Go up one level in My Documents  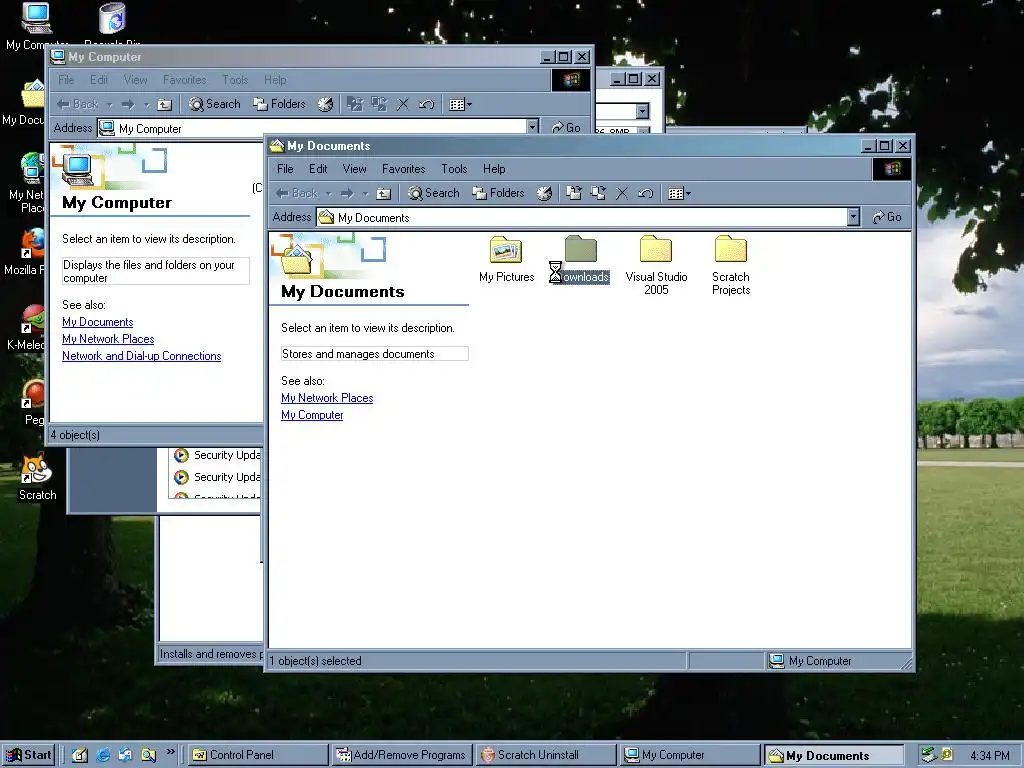(x=384, y=193)
